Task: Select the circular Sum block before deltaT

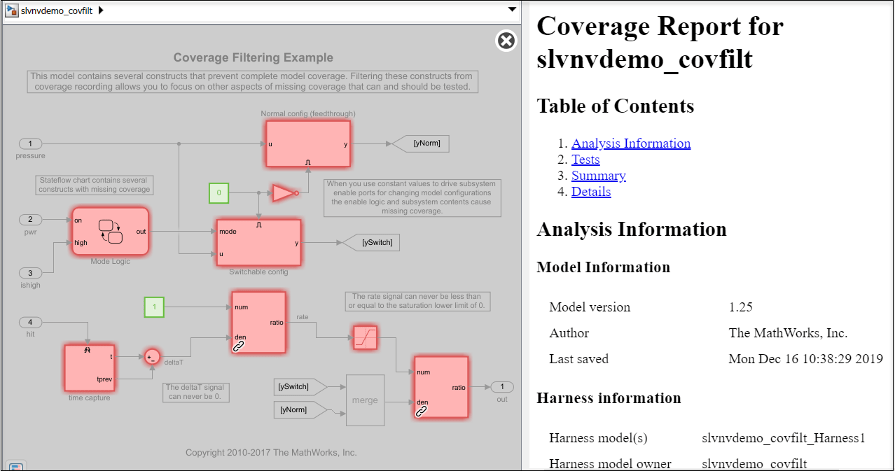Action: [x=152, y=357]
